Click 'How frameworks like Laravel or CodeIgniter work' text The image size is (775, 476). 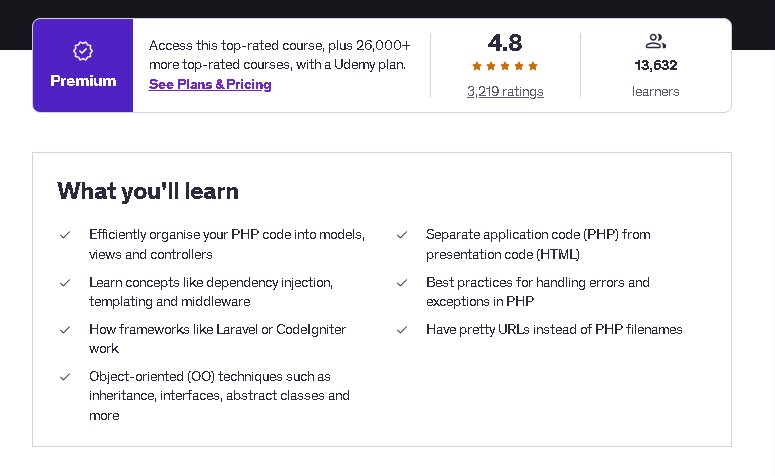pos(217,339)
